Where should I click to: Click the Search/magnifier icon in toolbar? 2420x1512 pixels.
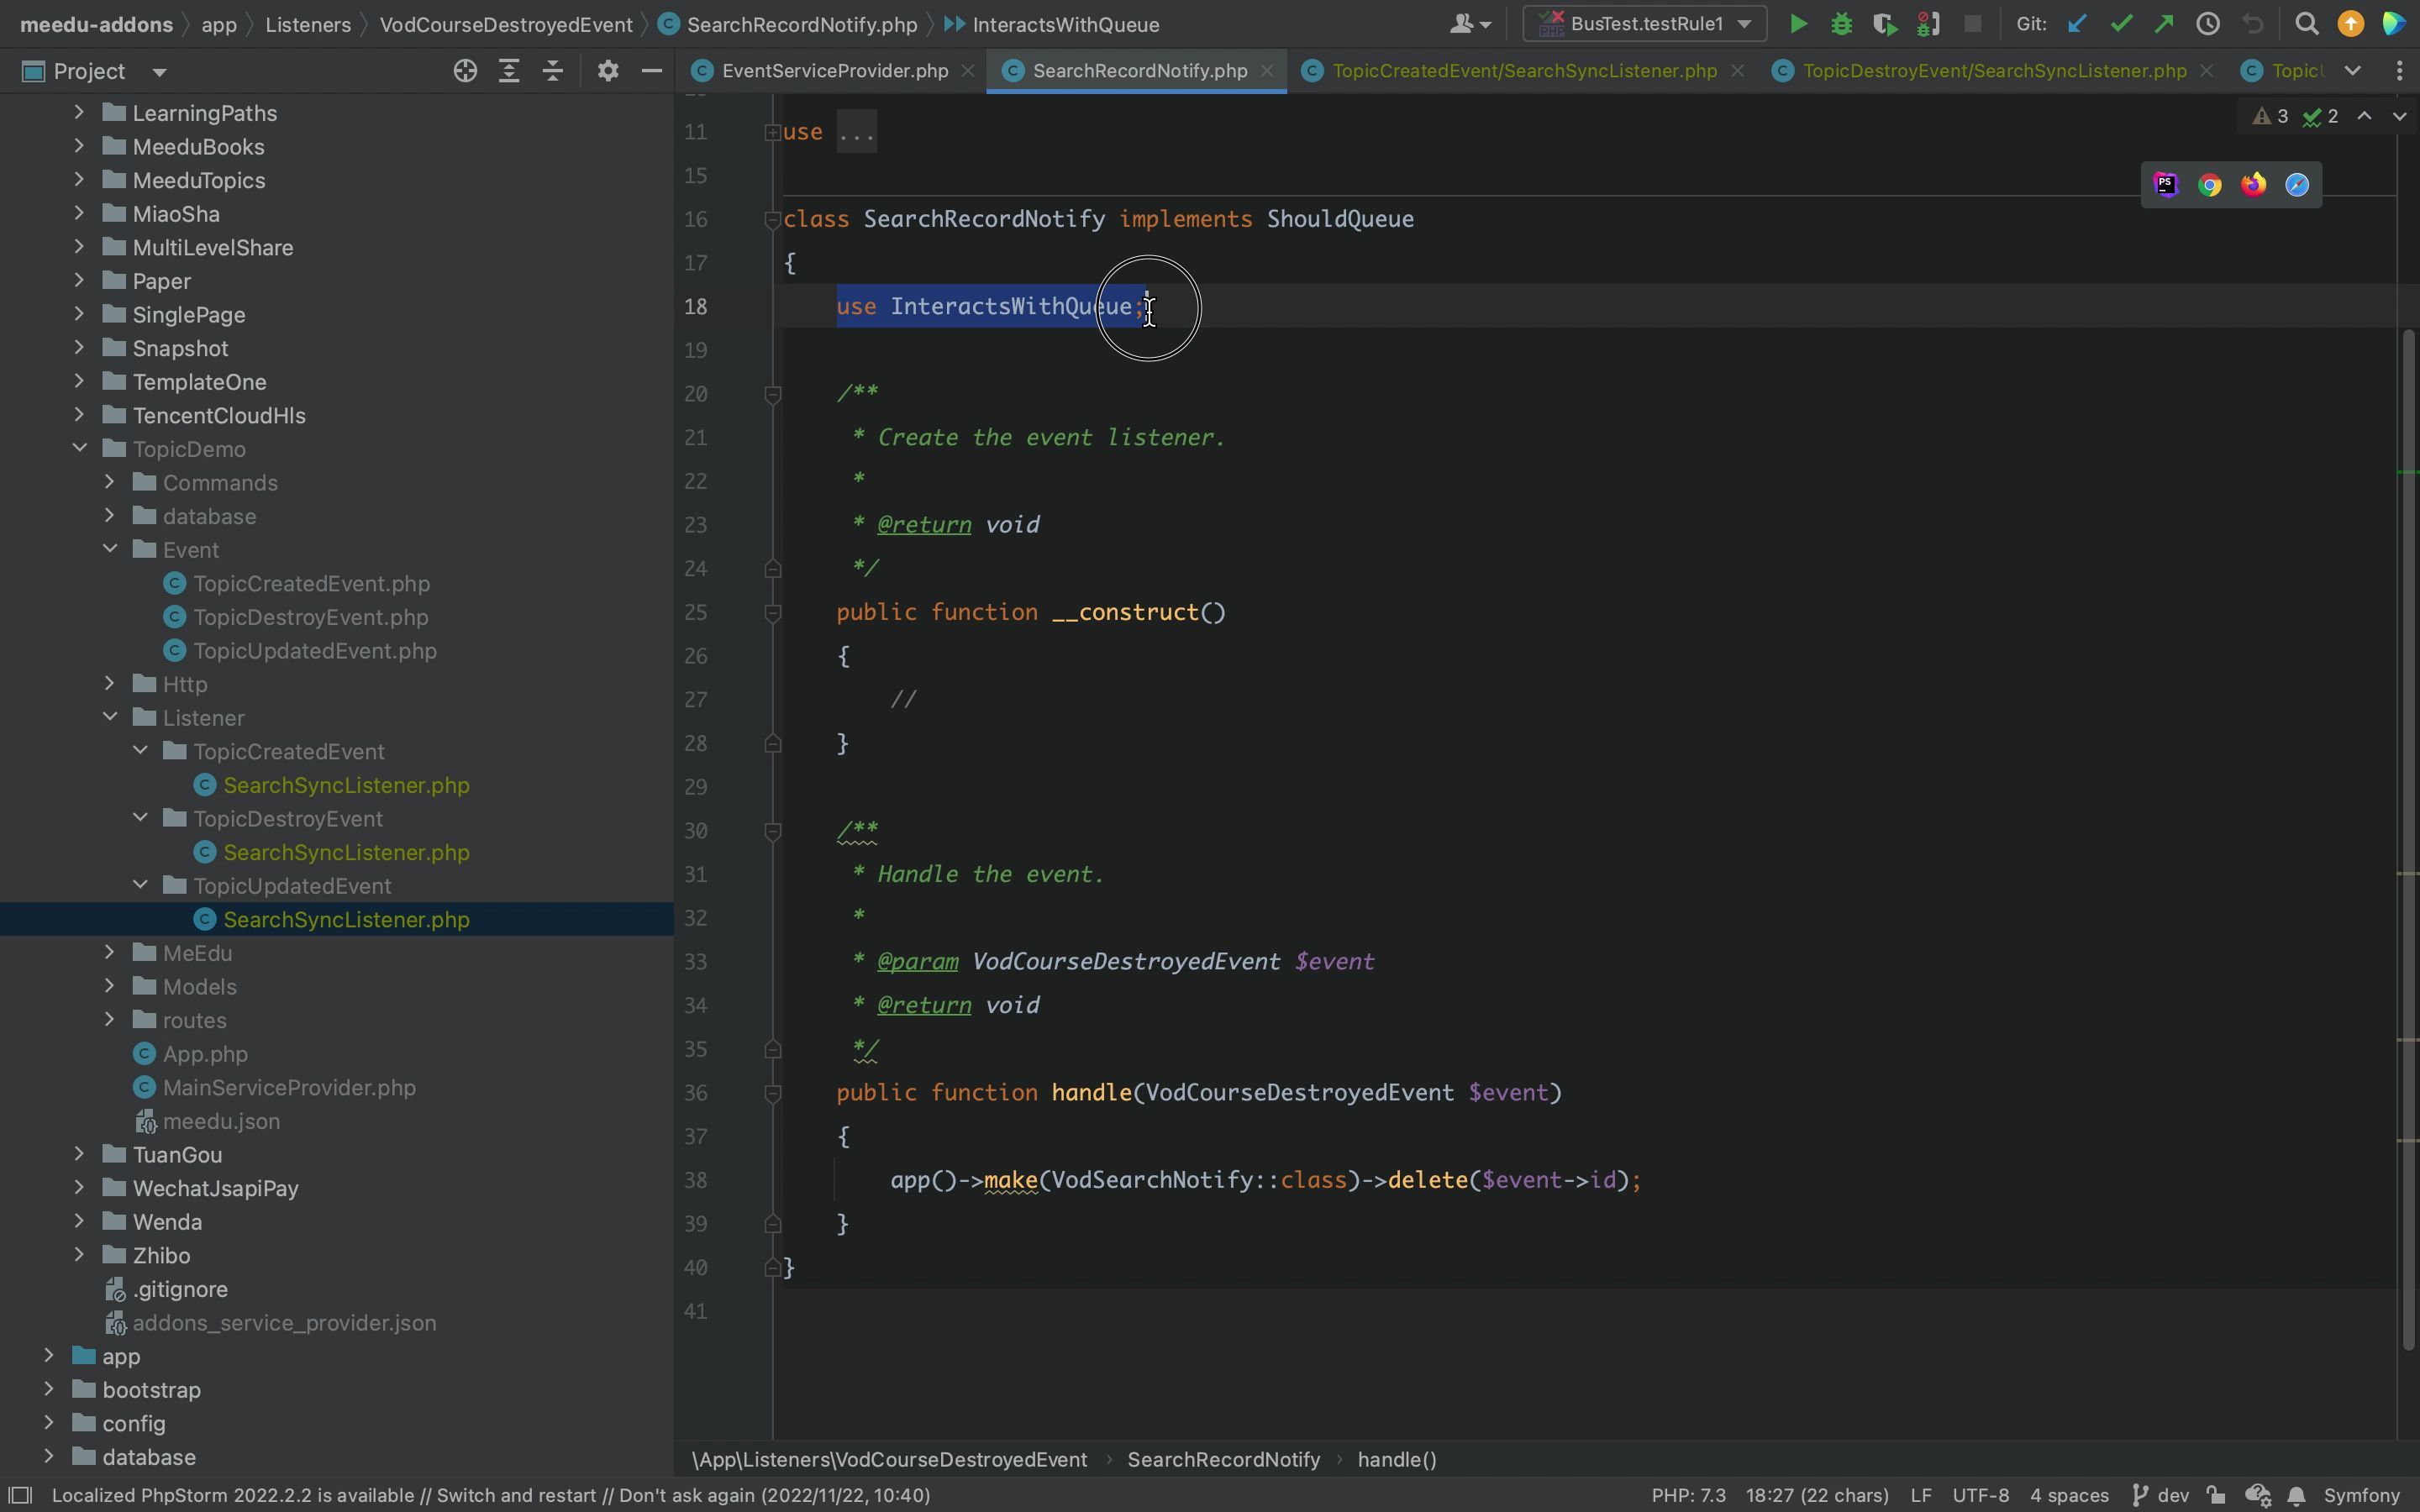2303,24
